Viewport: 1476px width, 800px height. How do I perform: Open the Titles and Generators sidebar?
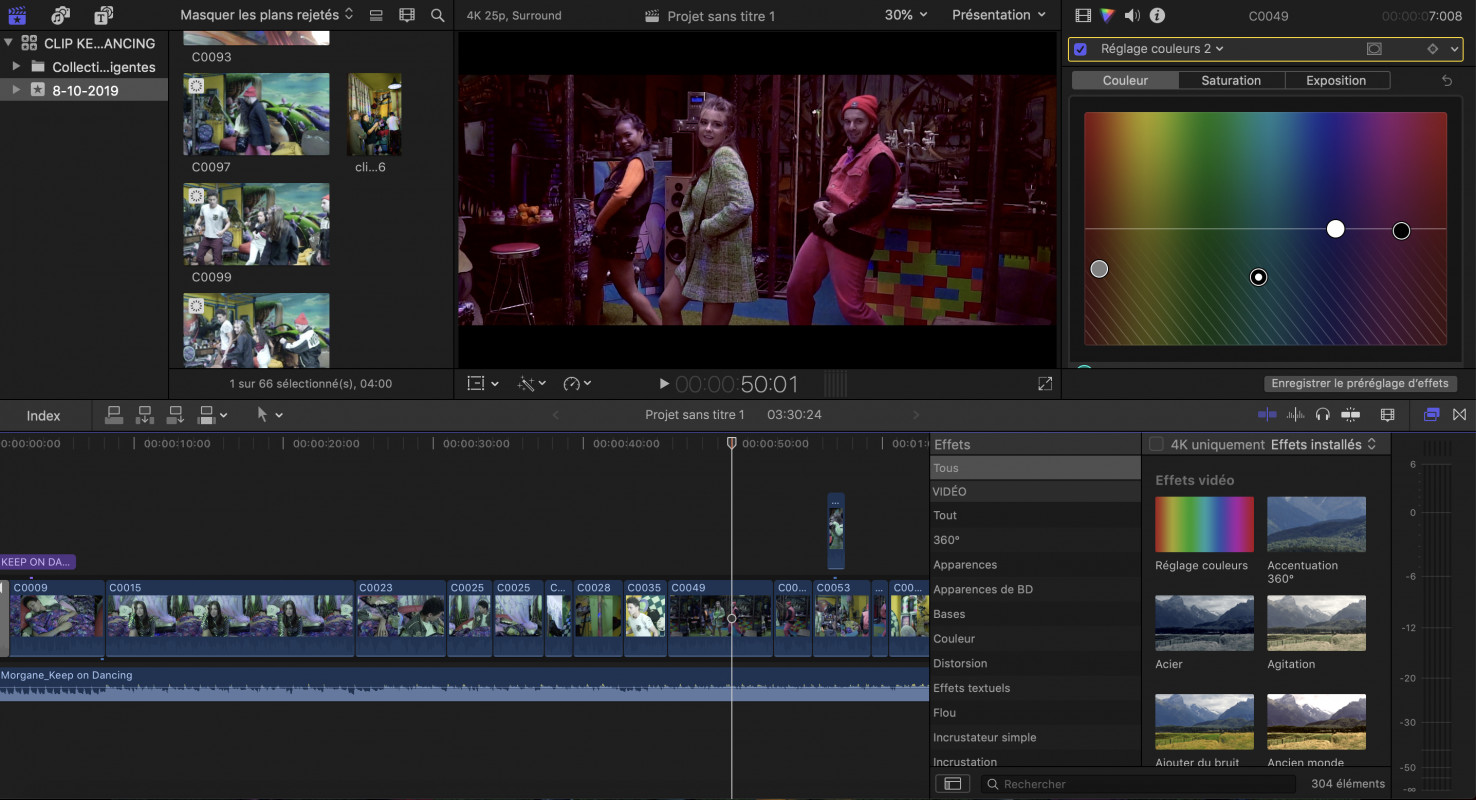coord(103,15)
